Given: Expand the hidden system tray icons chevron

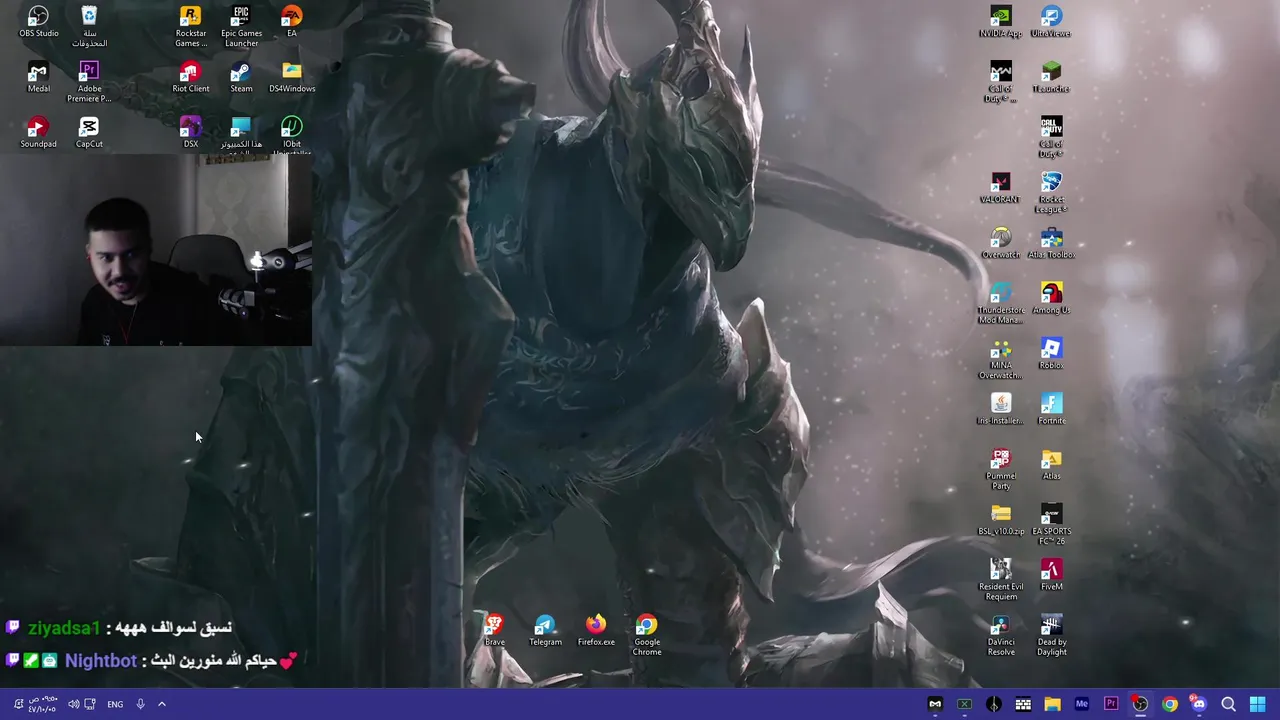Looking at the screenshot, I should (161, 704).
